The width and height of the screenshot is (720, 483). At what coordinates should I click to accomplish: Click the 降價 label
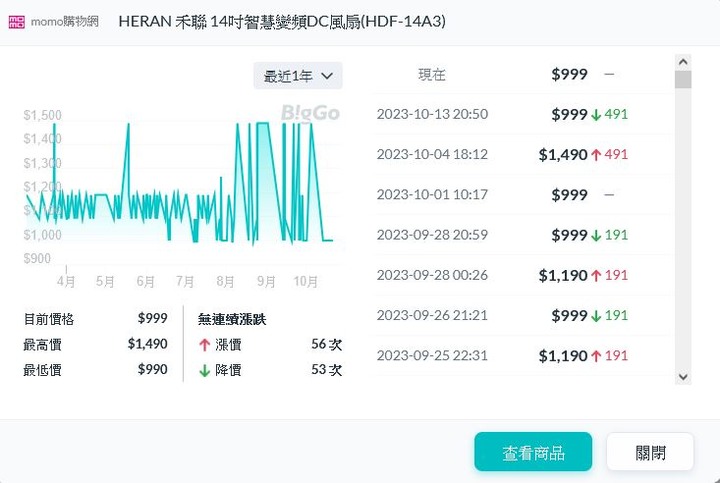(x=228, y=370)
